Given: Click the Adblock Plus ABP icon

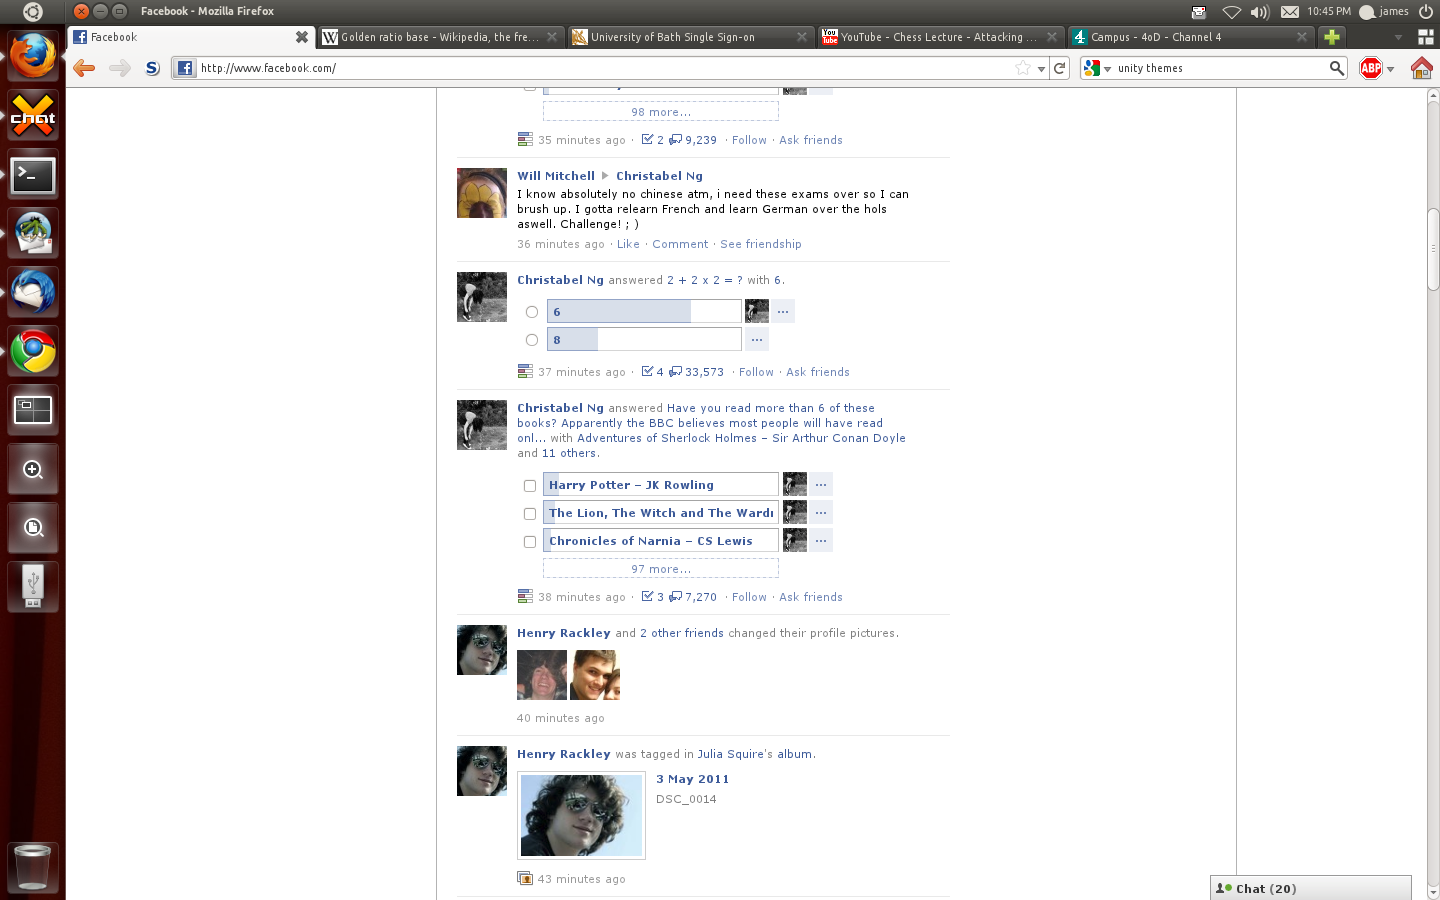Looking at the screenshot, I should click(x=1371, y=68).
